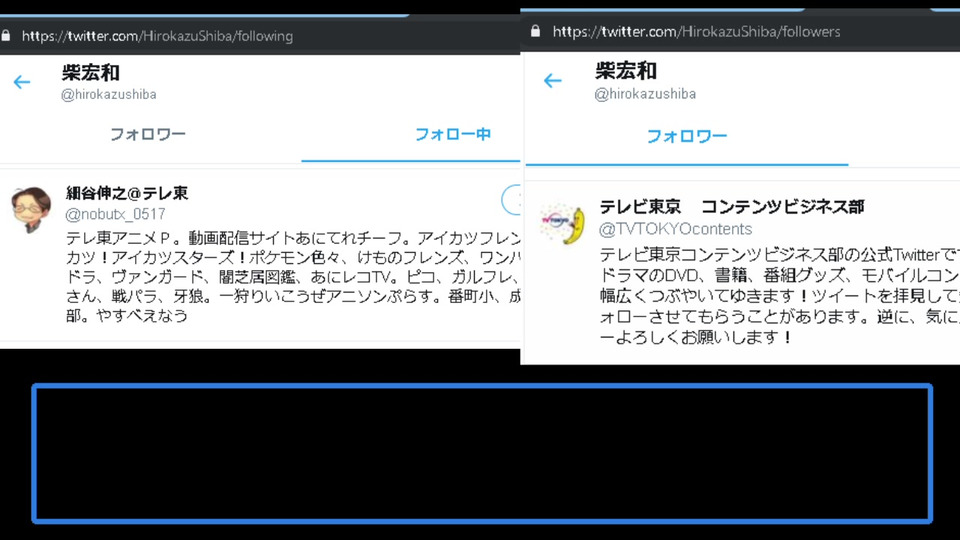This screenshot has height=540, width=960.
Task: Click @hirokazushiba handle in the followers window
Action: point(645,94)
